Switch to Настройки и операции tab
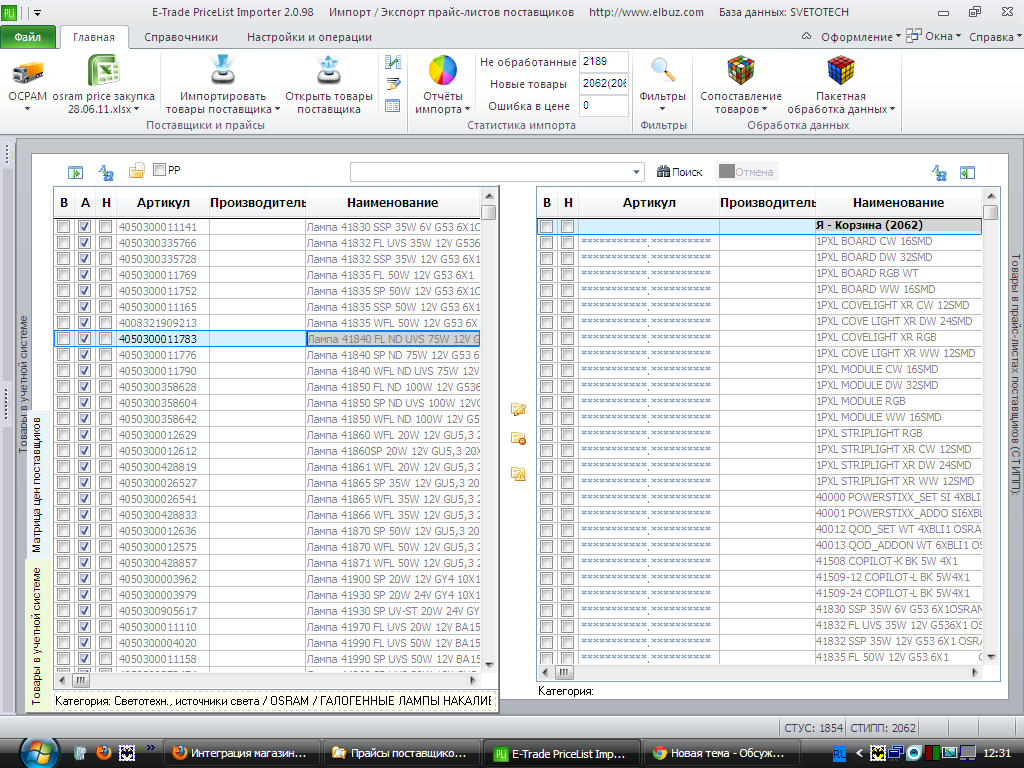 309,37
